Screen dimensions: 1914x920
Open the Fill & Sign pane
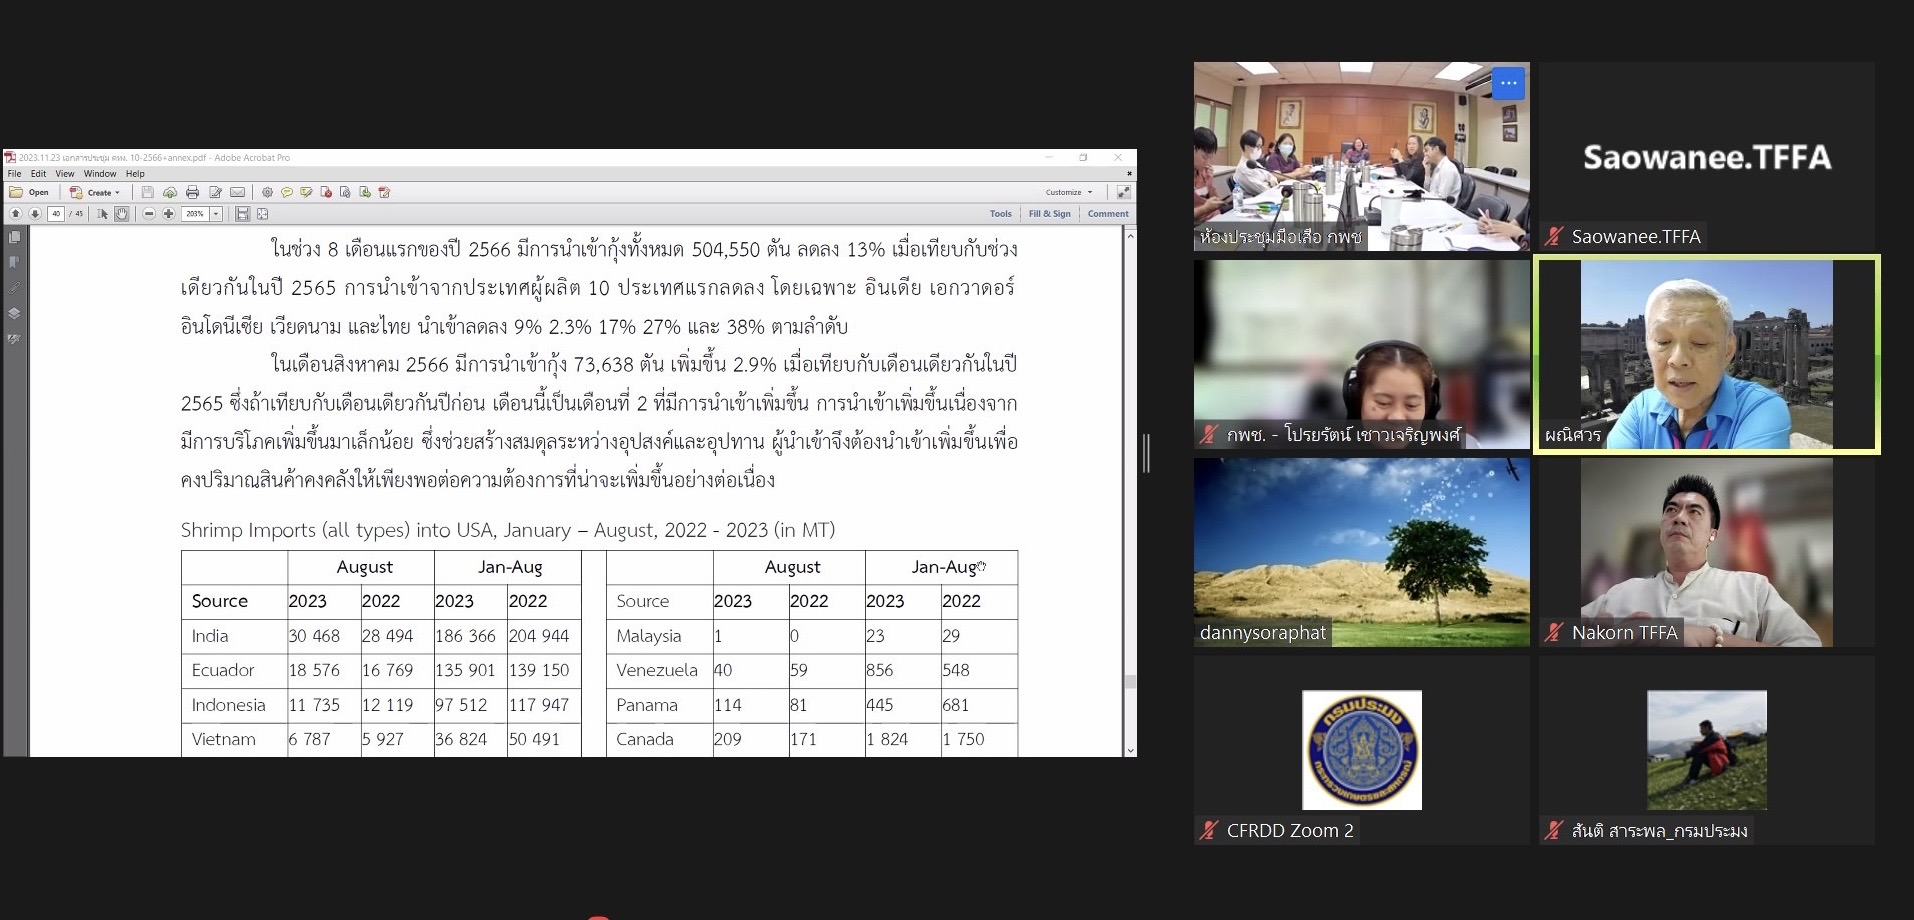point(1049,214)
